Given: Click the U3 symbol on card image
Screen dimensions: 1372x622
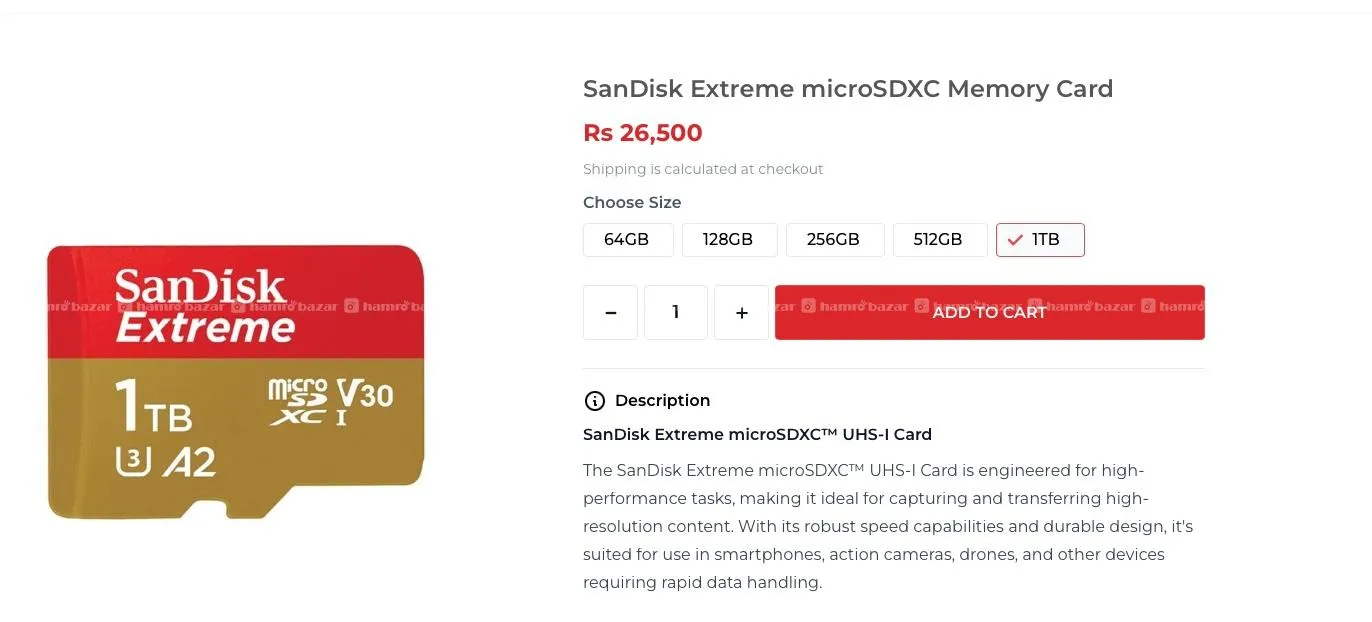Looking at the screenshot, I should [134, 461].
